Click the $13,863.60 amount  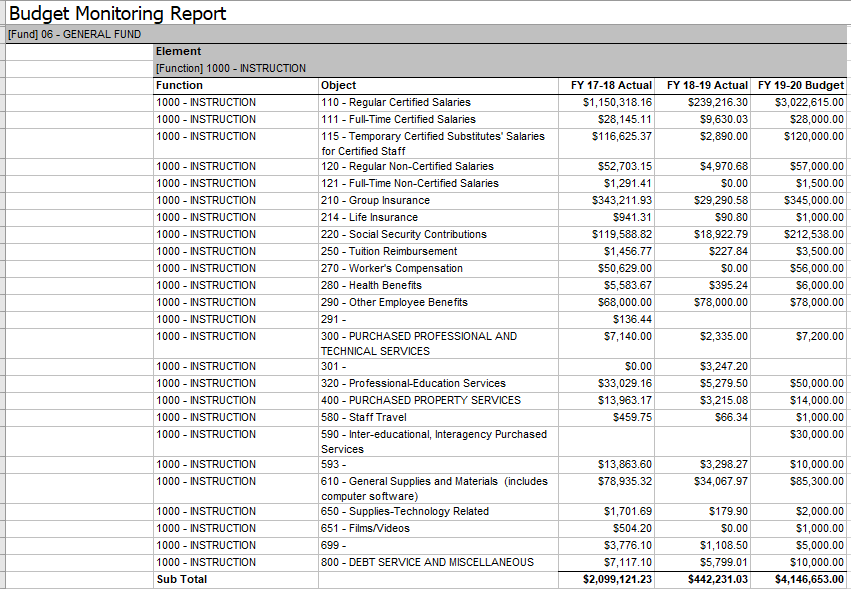(625, 465)
